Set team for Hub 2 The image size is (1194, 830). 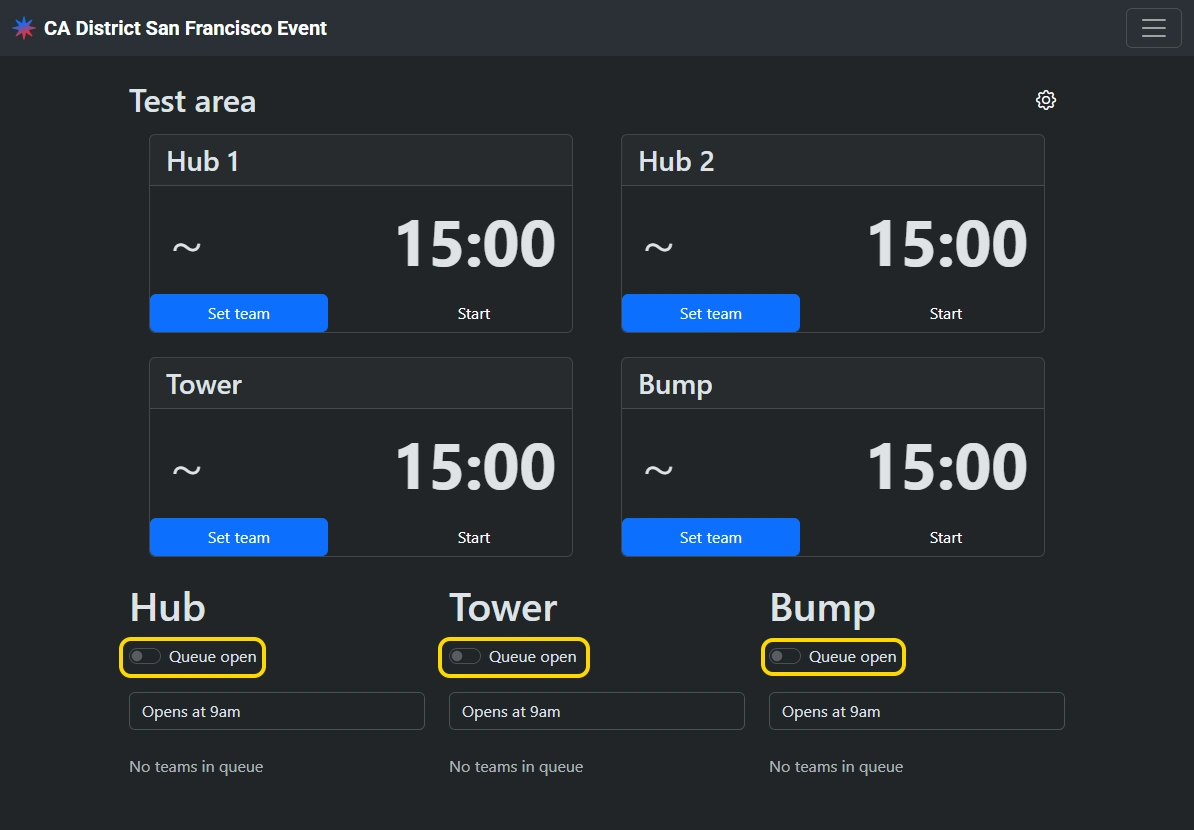pyautogui.click(x=710, y=313)
